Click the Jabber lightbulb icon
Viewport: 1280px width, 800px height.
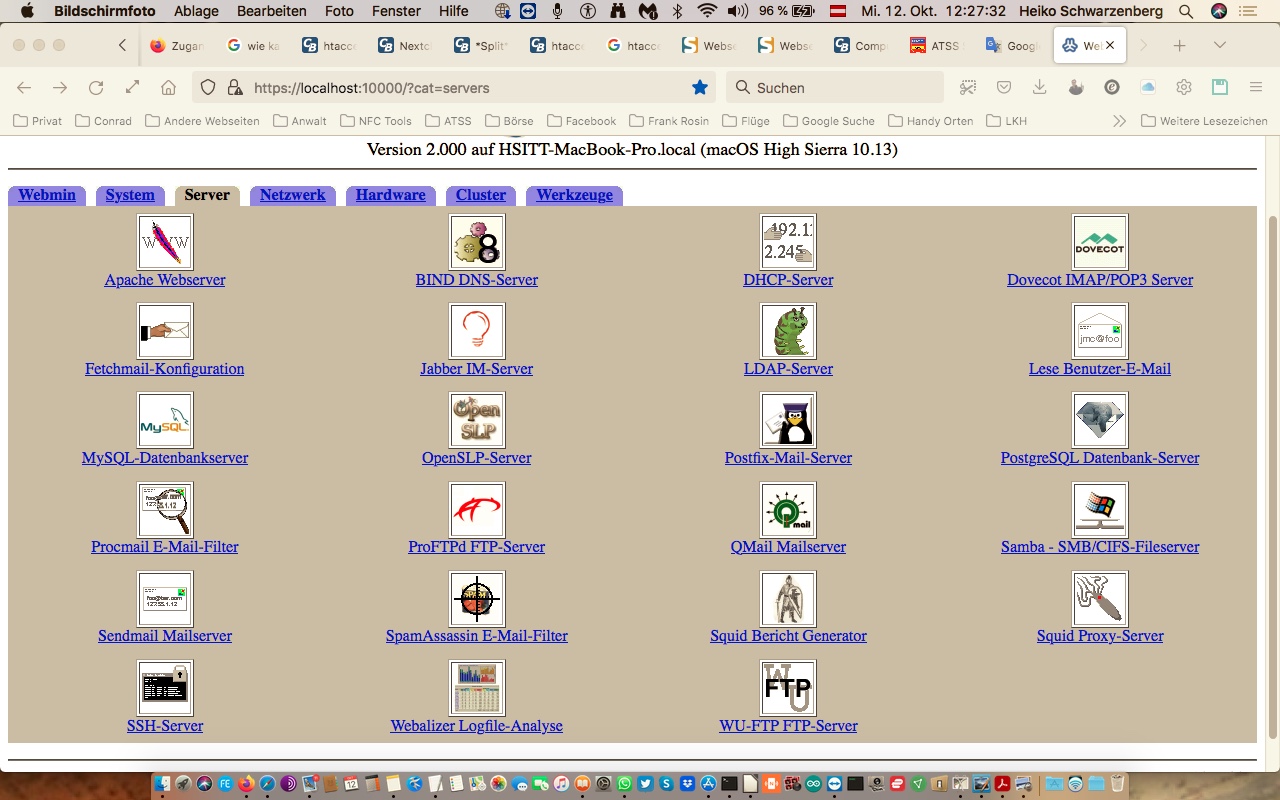tap(477, 331)
